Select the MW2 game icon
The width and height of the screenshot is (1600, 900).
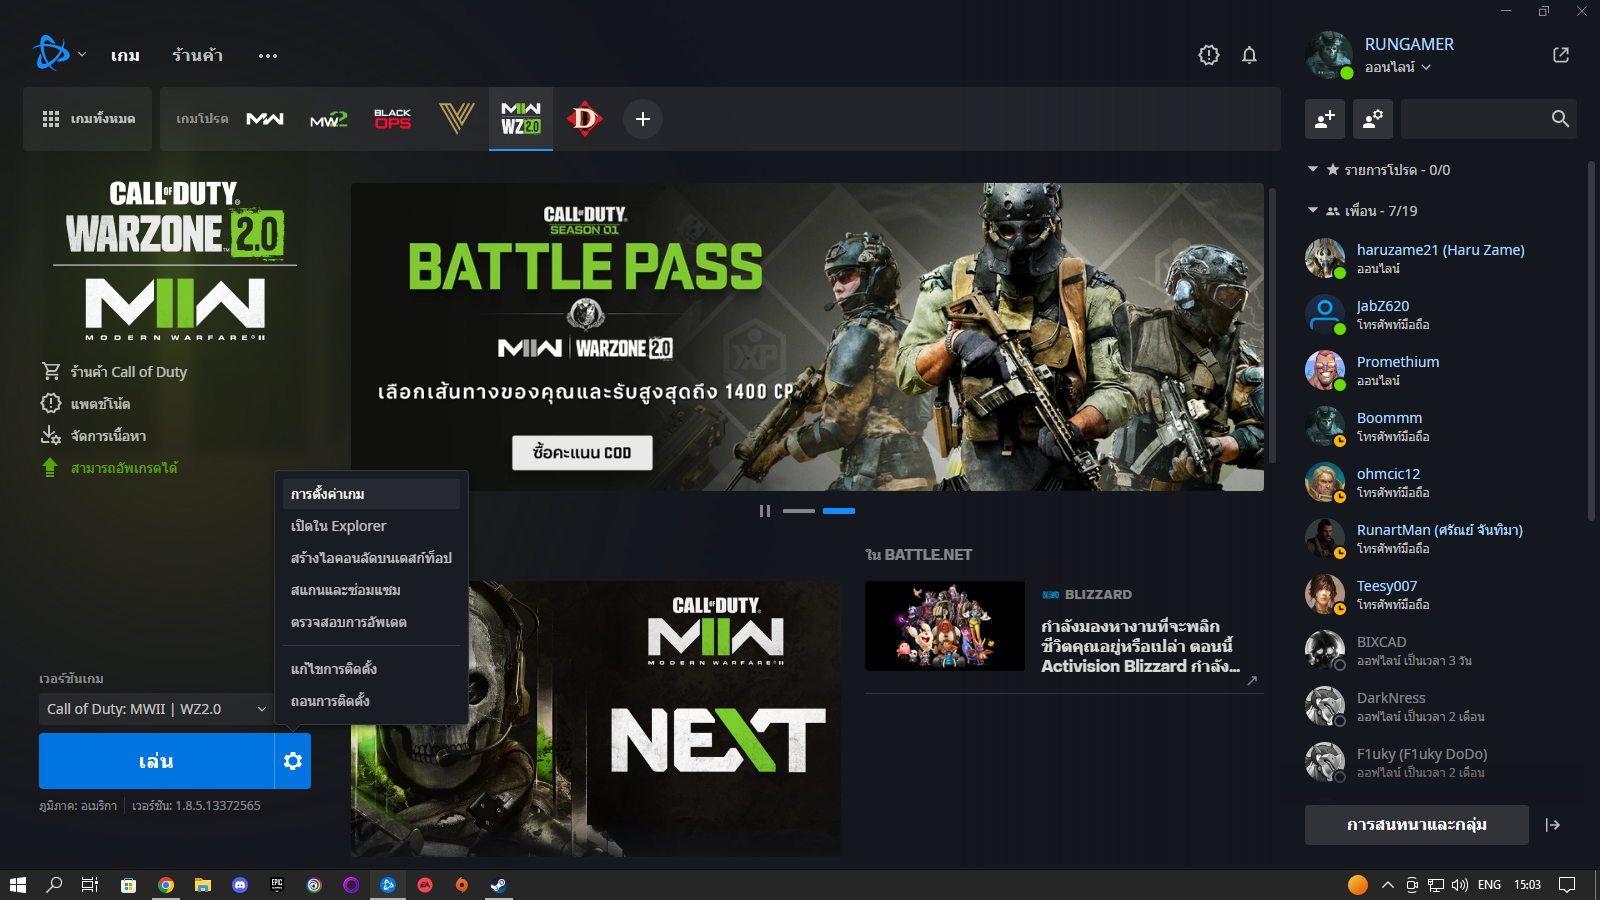(329, 120)
